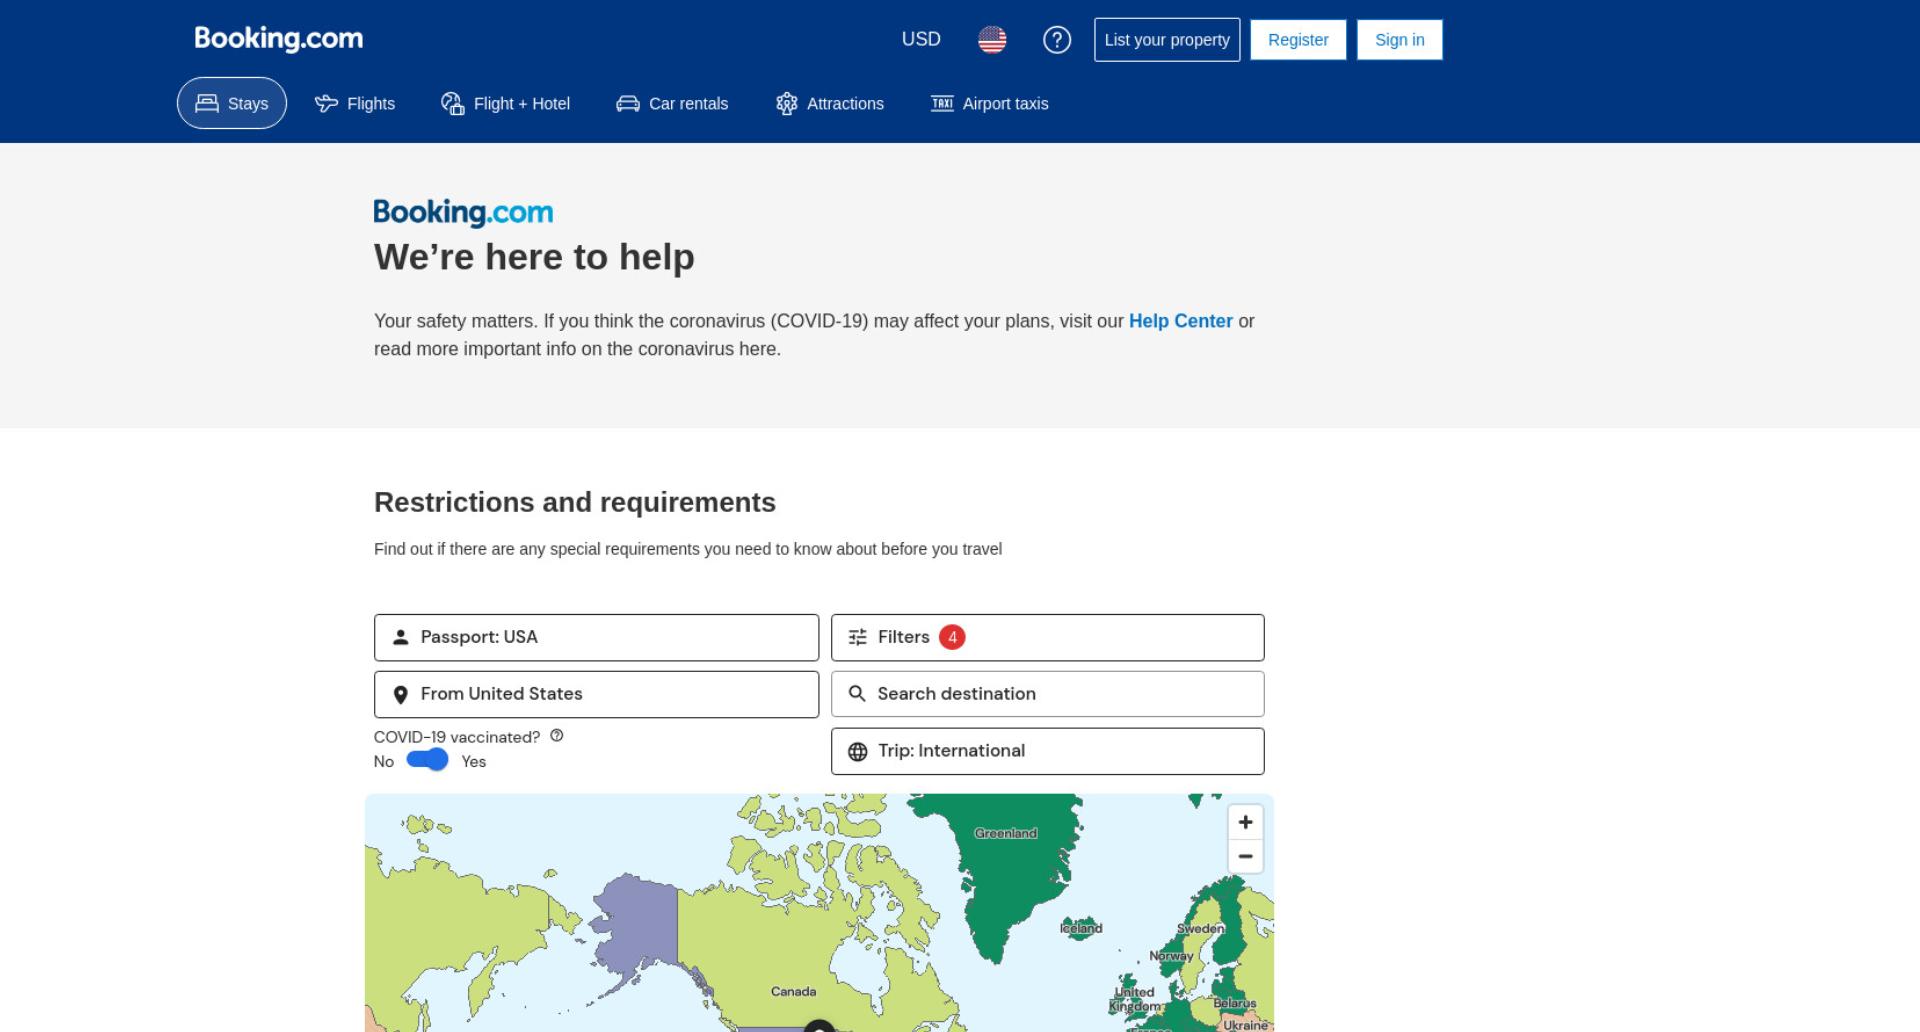This screenshot has width=1920, height=1032.
Task: Open the Filters panel
Action: pyautogui.click(x=1048, y=637)
